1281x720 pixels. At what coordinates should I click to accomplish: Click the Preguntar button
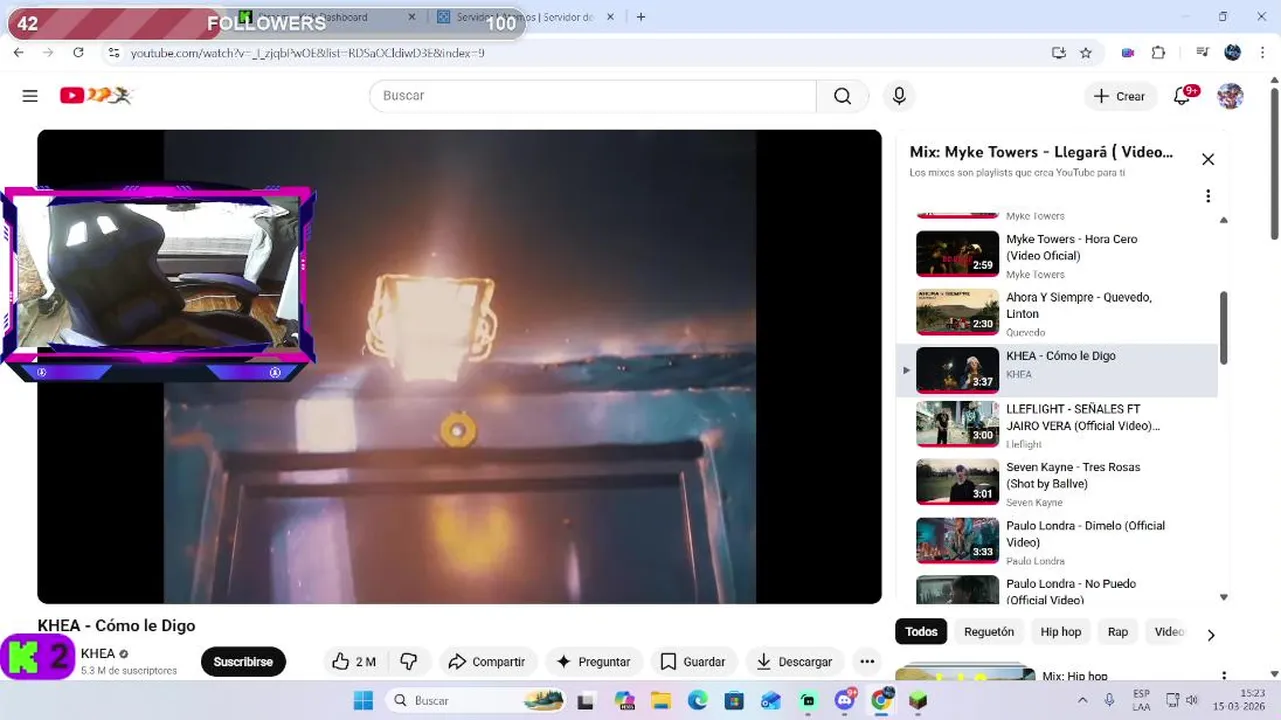(x=594, y=662)
